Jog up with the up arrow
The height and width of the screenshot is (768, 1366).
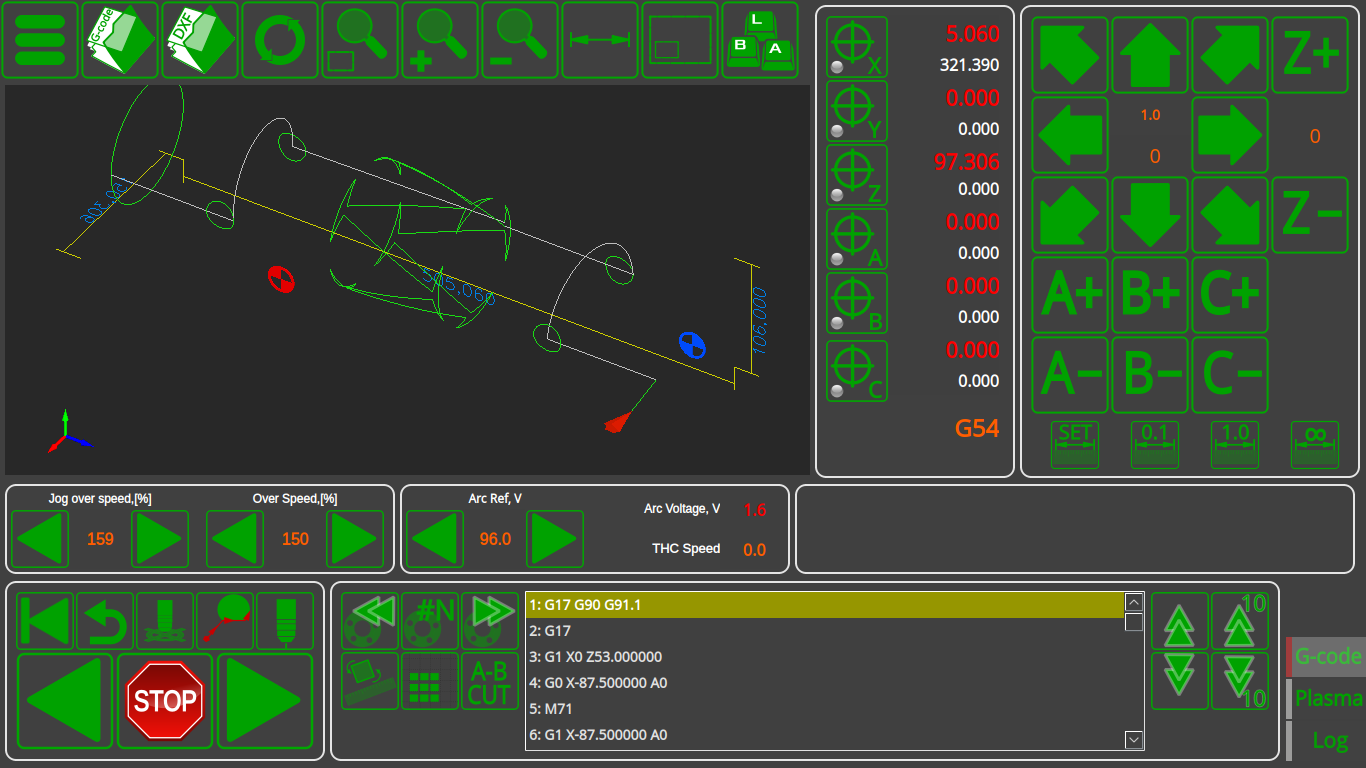pos(1150,55)
